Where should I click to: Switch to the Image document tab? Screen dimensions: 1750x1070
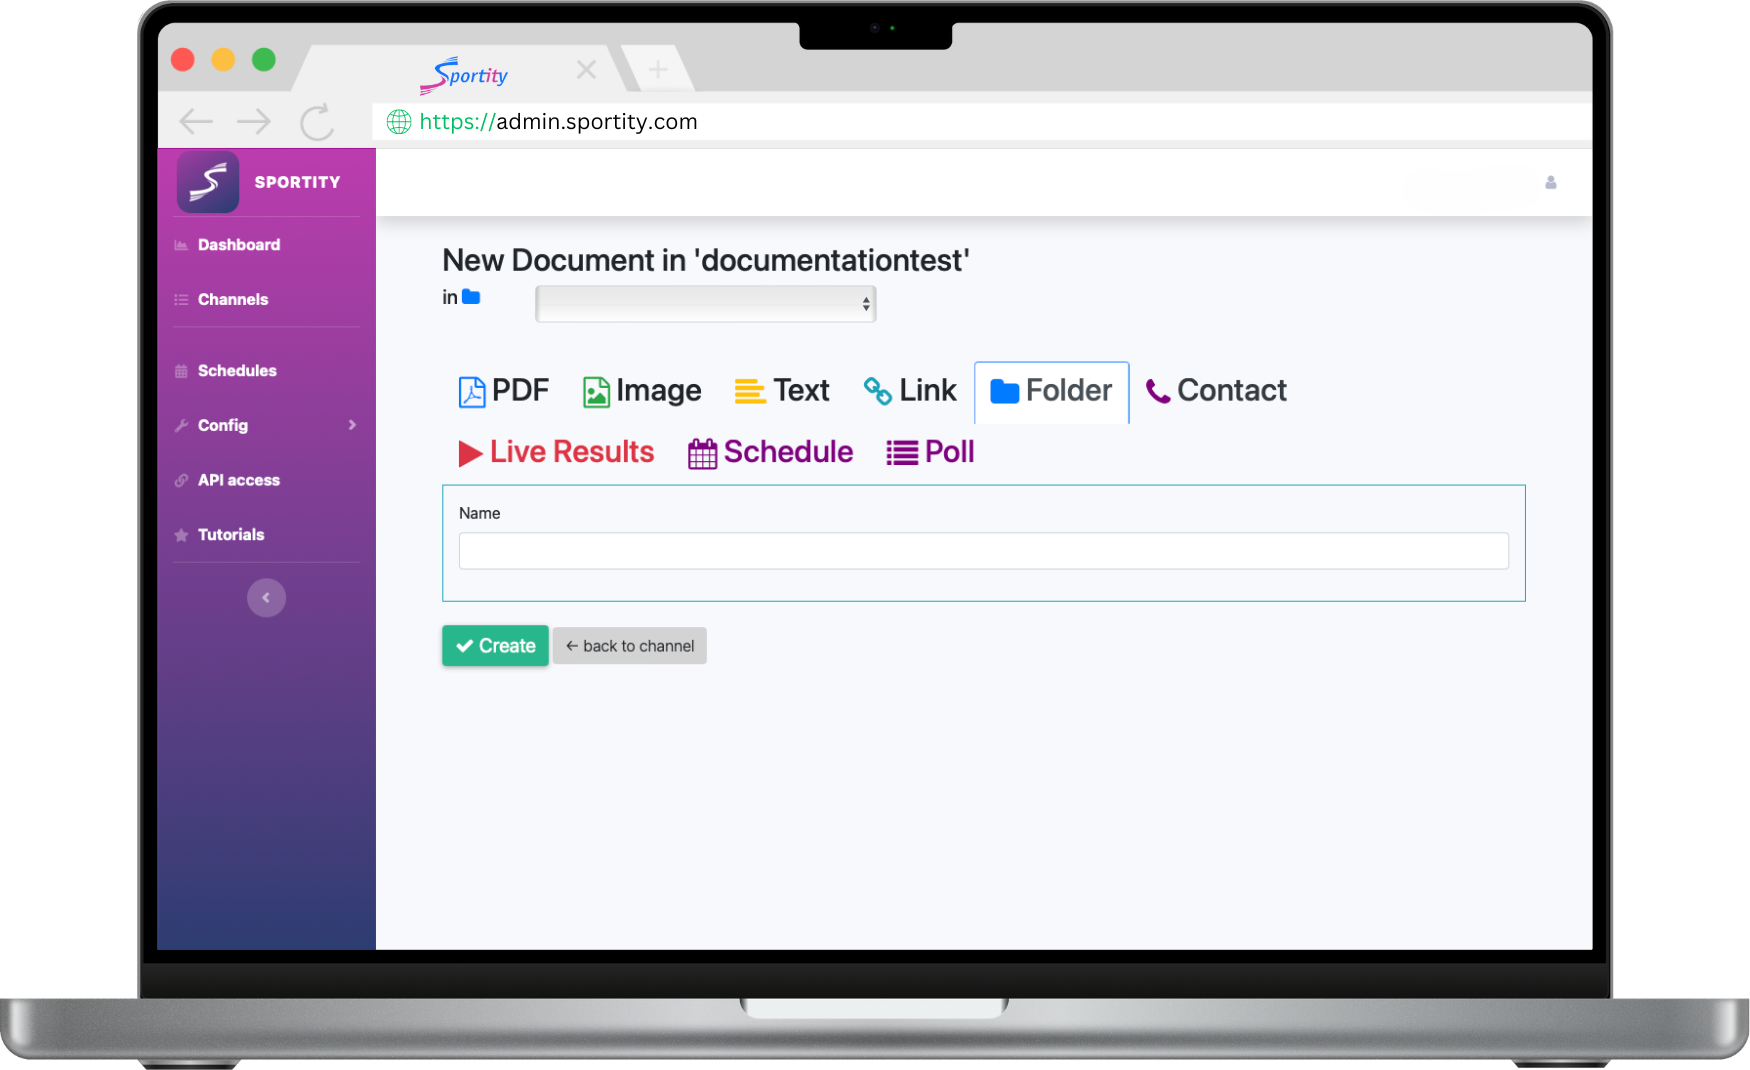pyautogui.click(x=642, y=391)
